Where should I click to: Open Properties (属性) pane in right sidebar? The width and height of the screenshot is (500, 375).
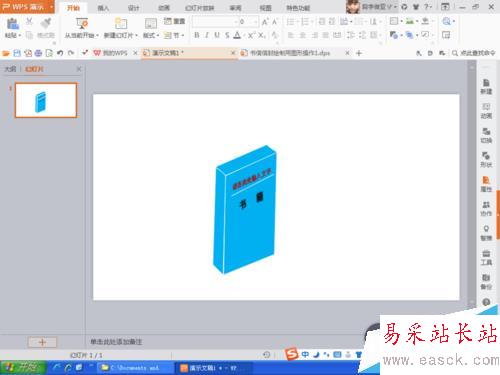(486, 184)
